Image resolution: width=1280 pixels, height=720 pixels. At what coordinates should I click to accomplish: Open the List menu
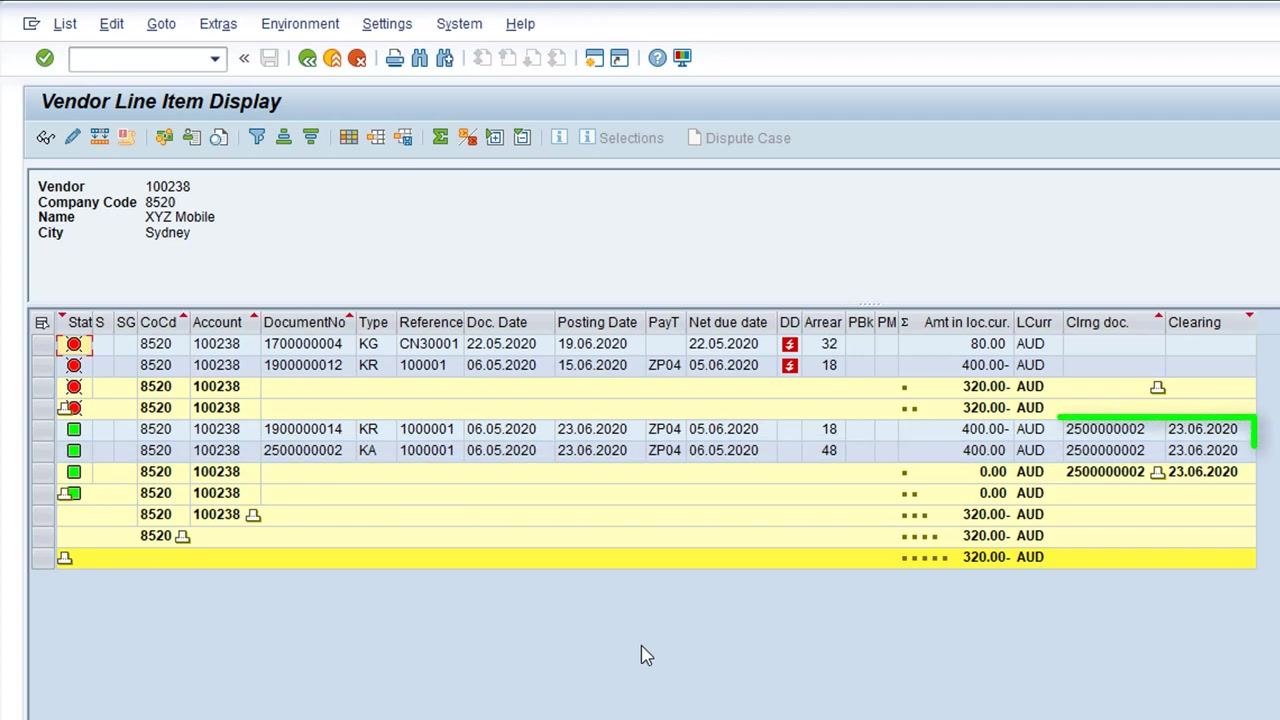pyautogui.click(x=65, y=24)
